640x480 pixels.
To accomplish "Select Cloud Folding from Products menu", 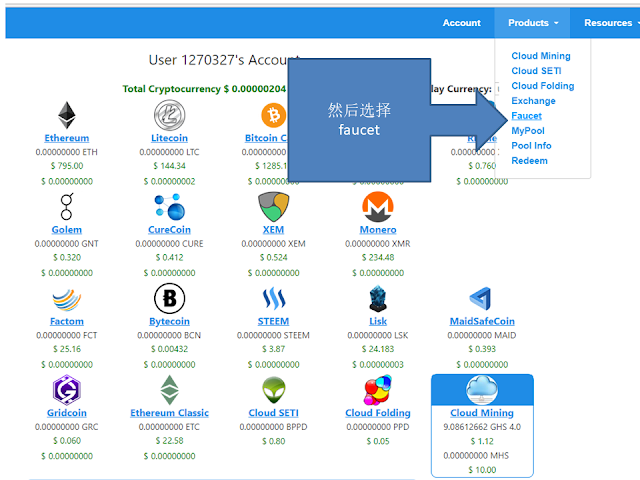I will click(542, 86).
